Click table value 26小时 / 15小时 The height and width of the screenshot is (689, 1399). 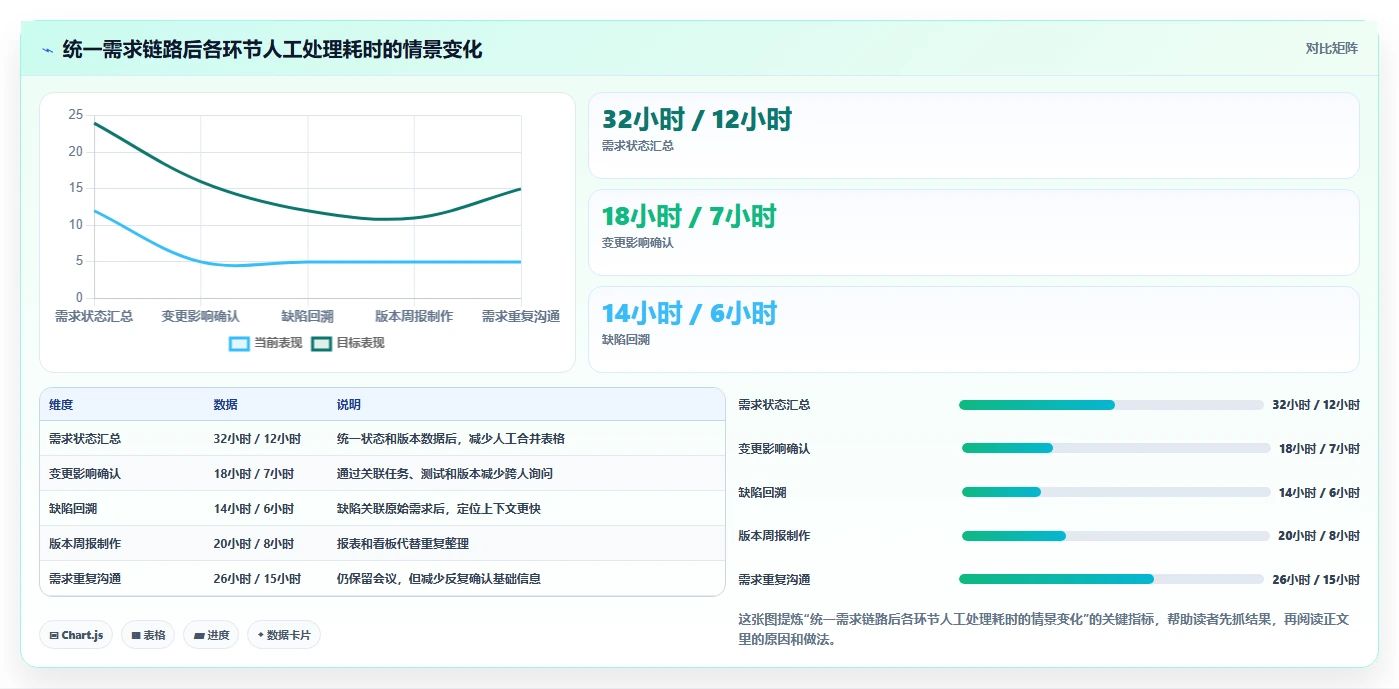[x=257, y=579]
